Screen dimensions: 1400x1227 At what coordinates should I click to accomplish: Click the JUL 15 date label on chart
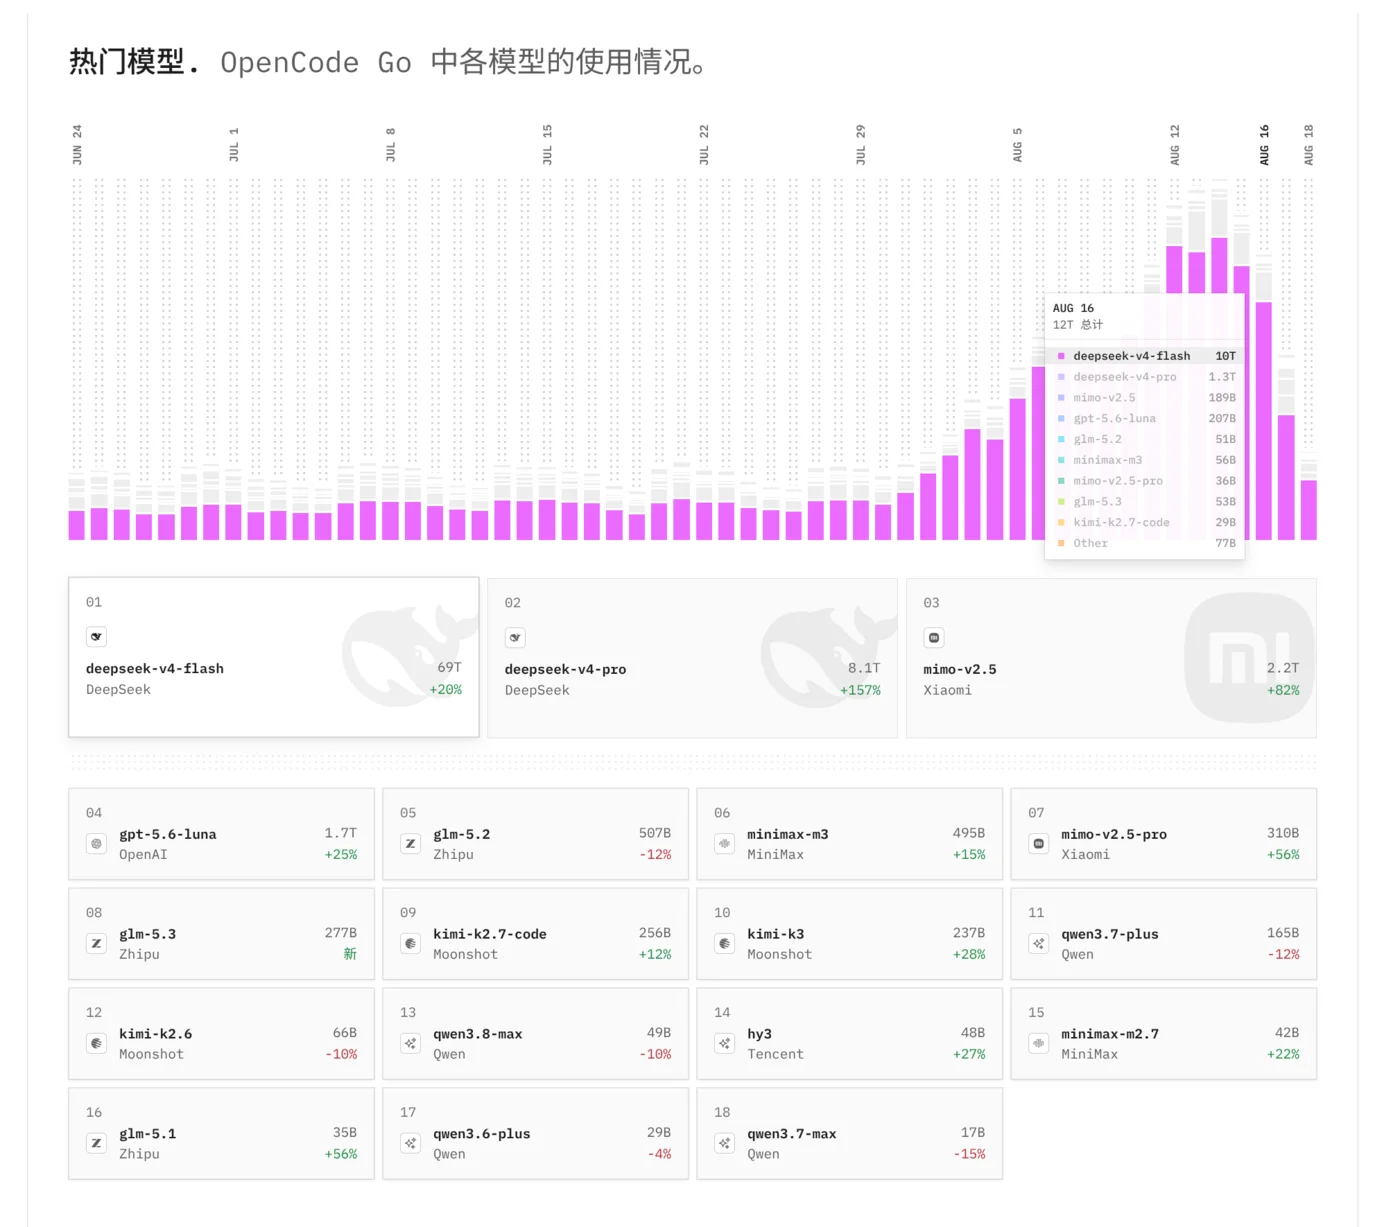pyautogui.click(x=547, y=145)
